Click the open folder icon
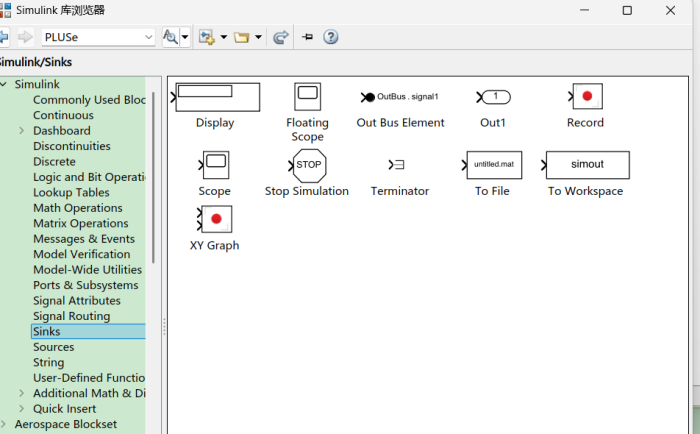This screenshot has height=434, width=700. 242,37
